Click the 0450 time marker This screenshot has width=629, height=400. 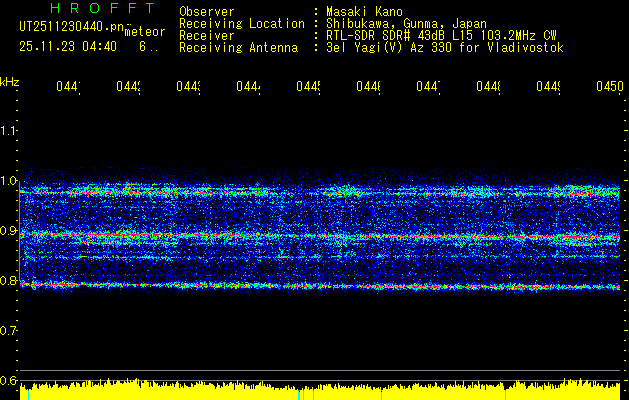(x=610, y=87)
